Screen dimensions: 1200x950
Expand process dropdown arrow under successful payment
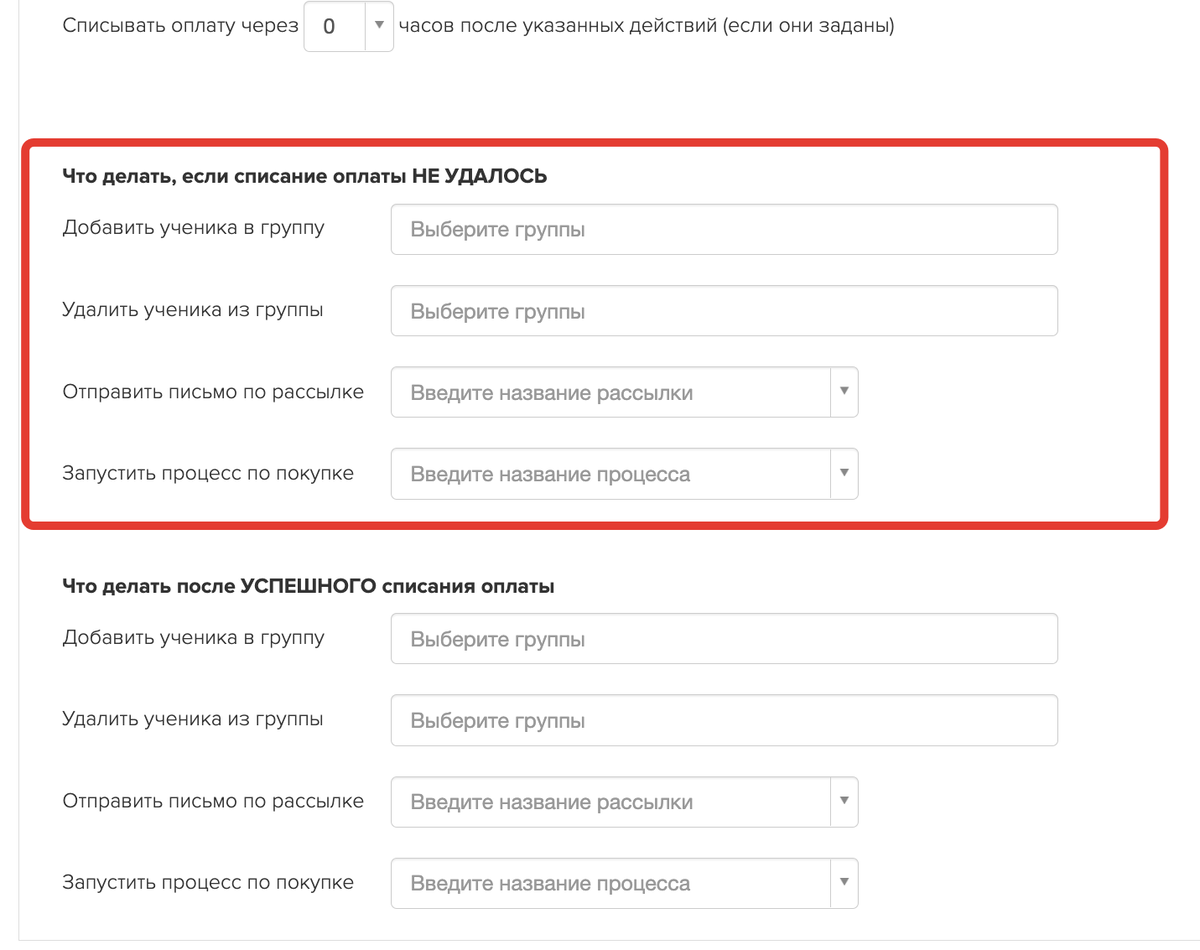coord(844,883)
